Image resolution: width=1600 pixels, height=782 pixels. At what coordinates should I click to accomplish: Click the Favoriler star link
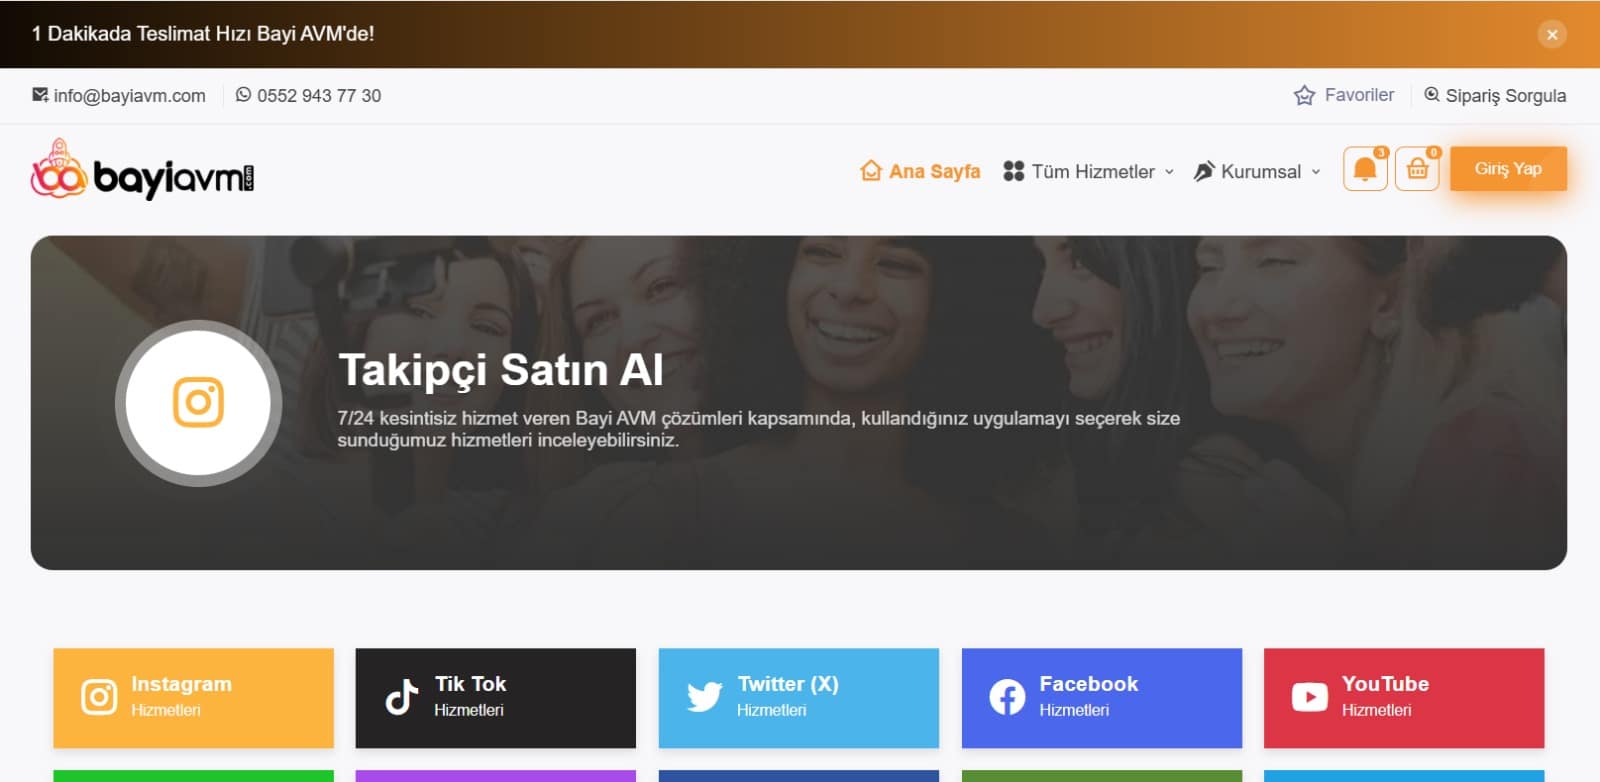tap(1344, 95)
